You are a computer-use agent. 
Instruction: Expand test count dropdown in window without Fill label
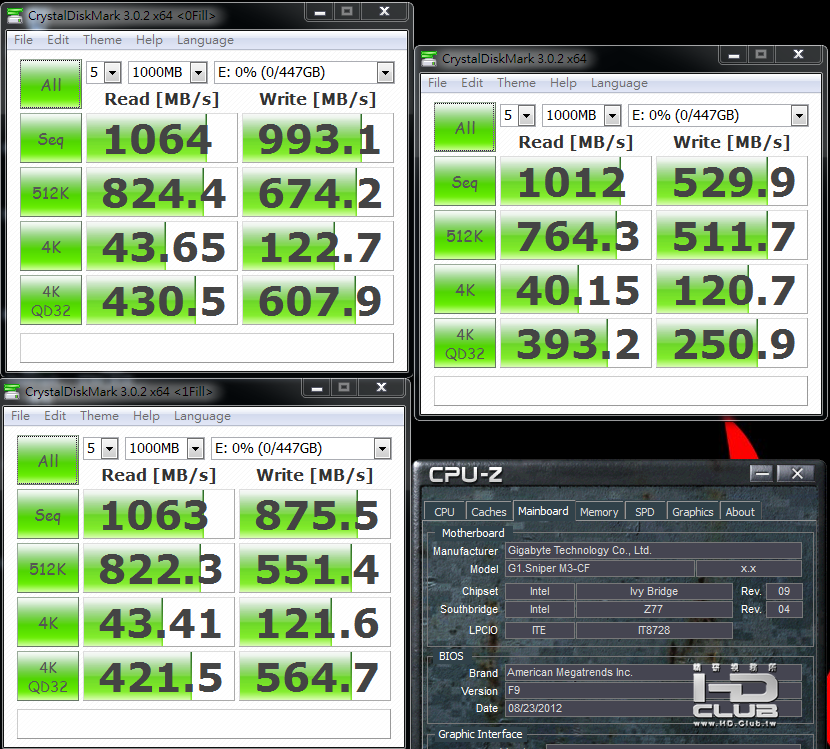point(526,115)
